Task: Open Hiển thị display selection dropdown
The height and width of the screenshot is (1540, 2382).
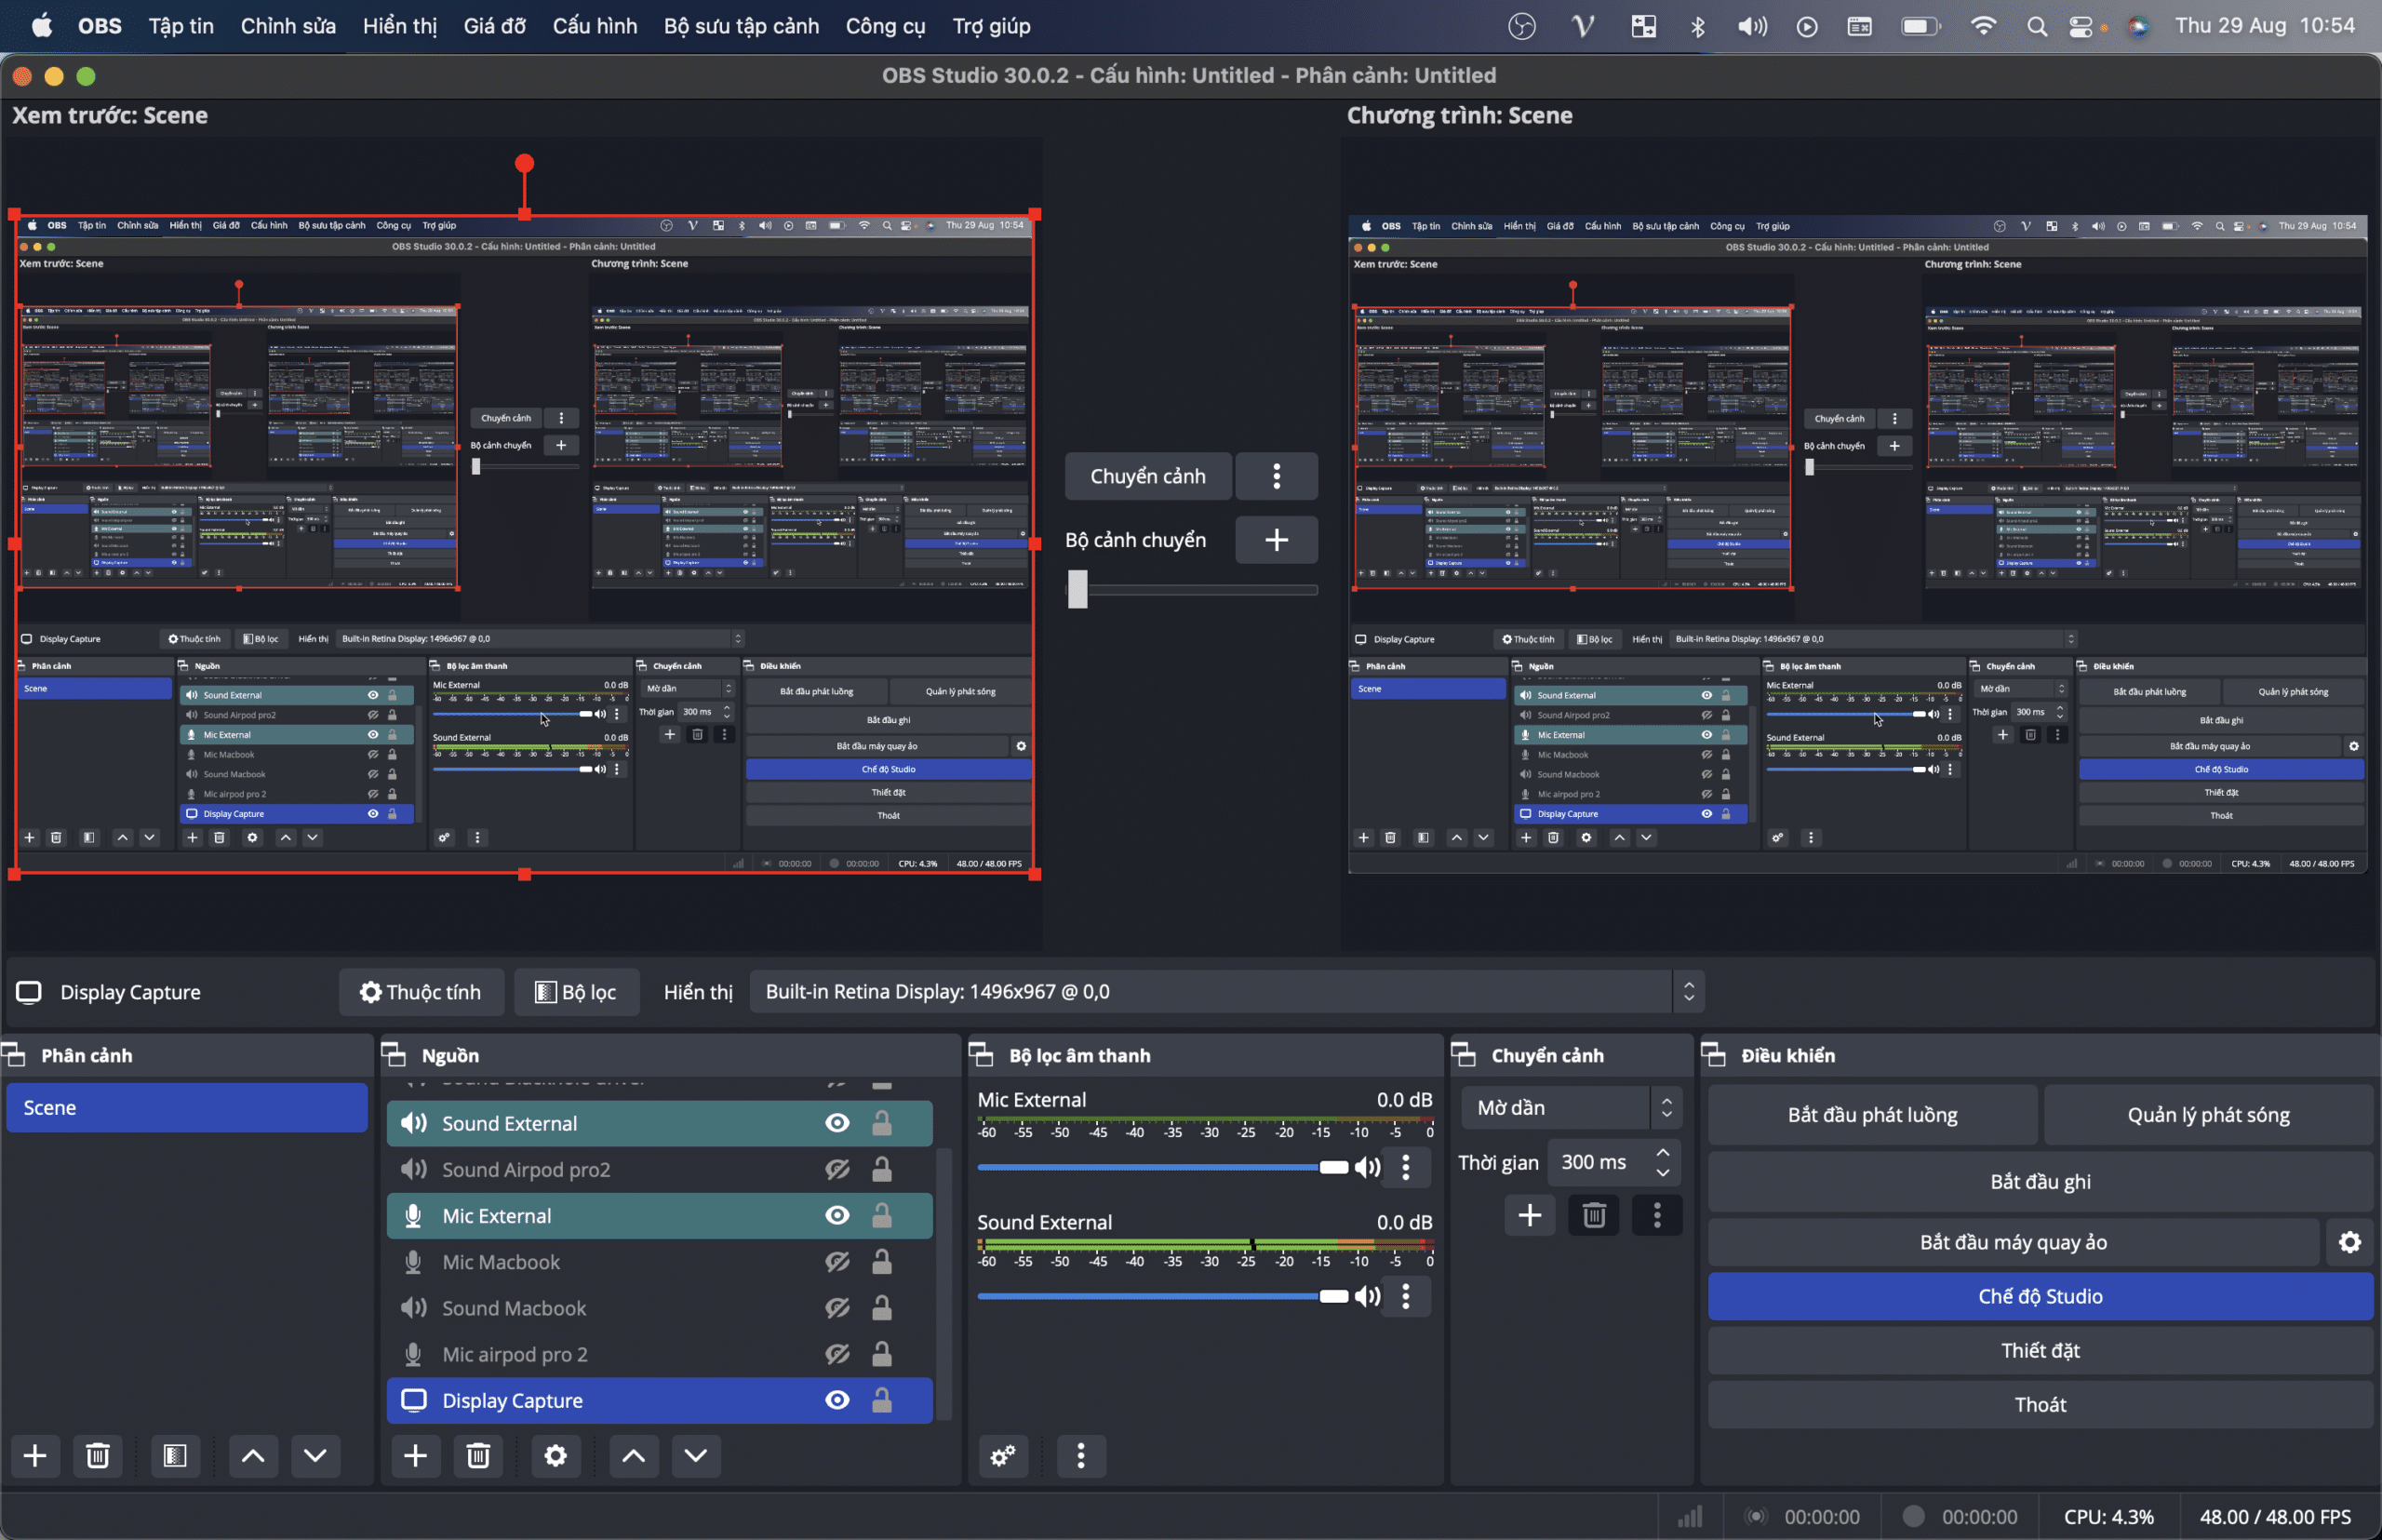Action: [1226, 992]
